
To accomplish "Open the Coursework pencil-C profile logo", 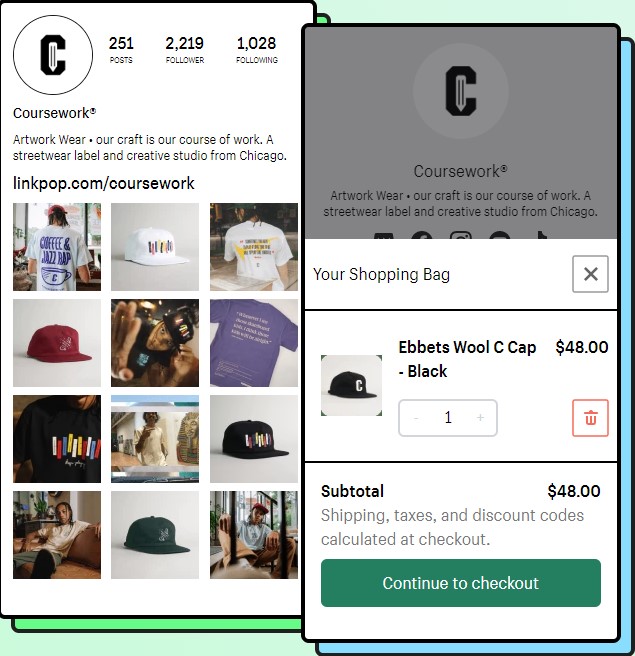I will tap(53, 55).
